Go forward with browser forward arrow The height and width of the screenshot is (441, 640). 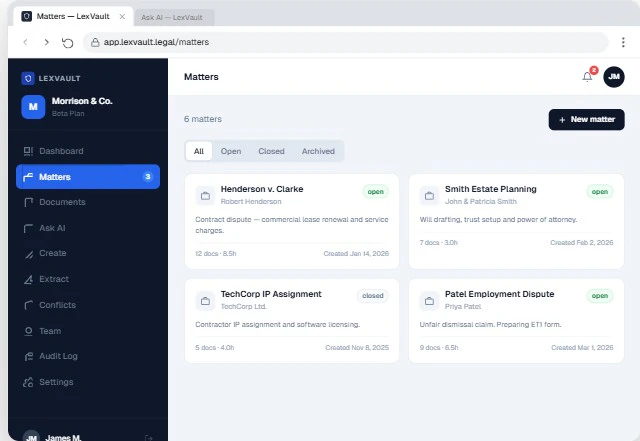[x=47, y=42]
